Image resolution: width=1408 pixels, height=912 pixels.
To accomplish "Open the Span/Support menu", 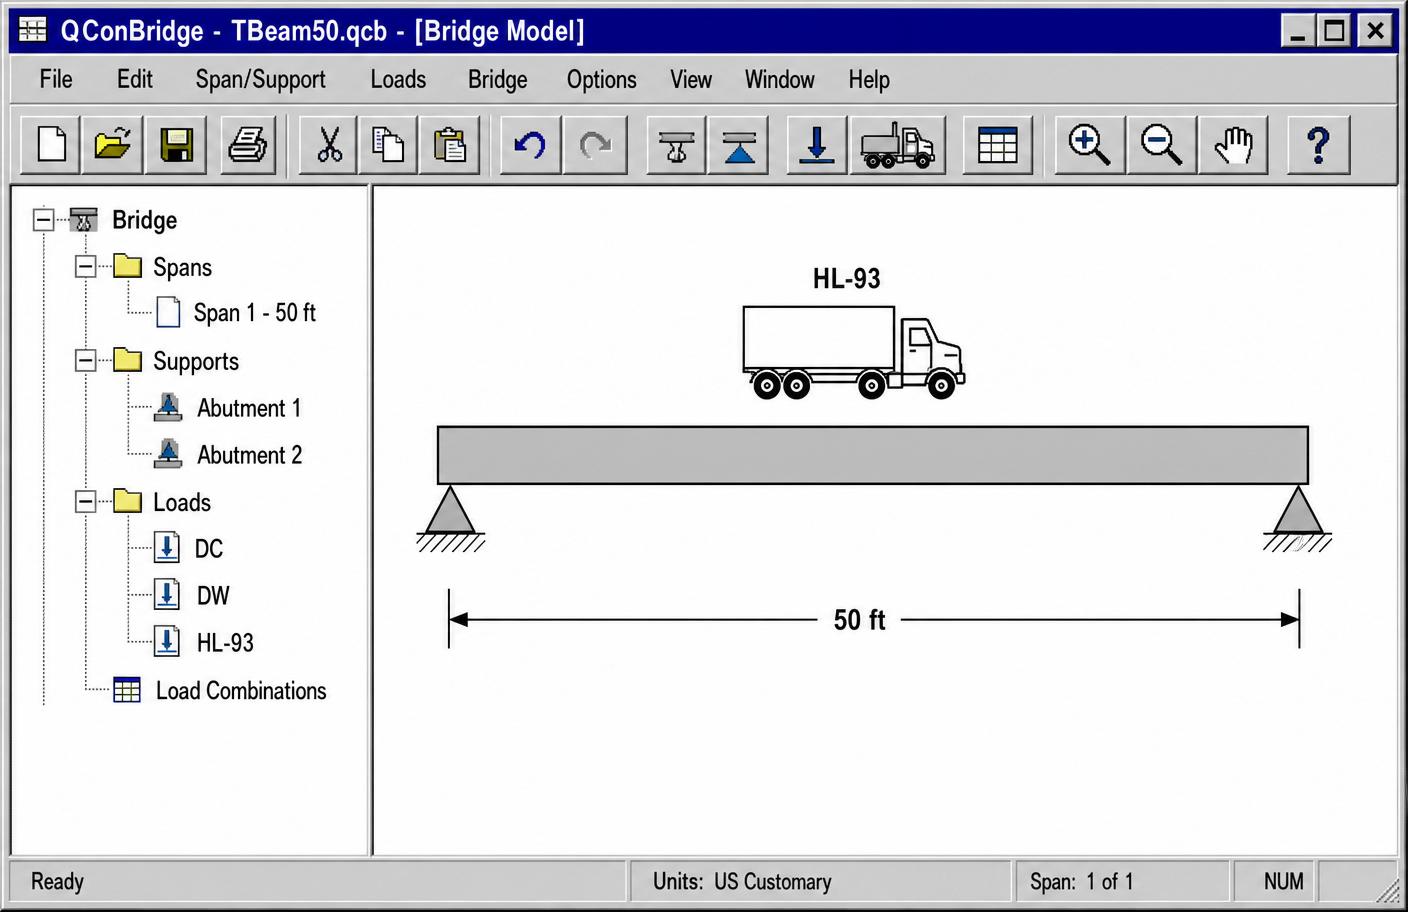I will pos(260,80).
